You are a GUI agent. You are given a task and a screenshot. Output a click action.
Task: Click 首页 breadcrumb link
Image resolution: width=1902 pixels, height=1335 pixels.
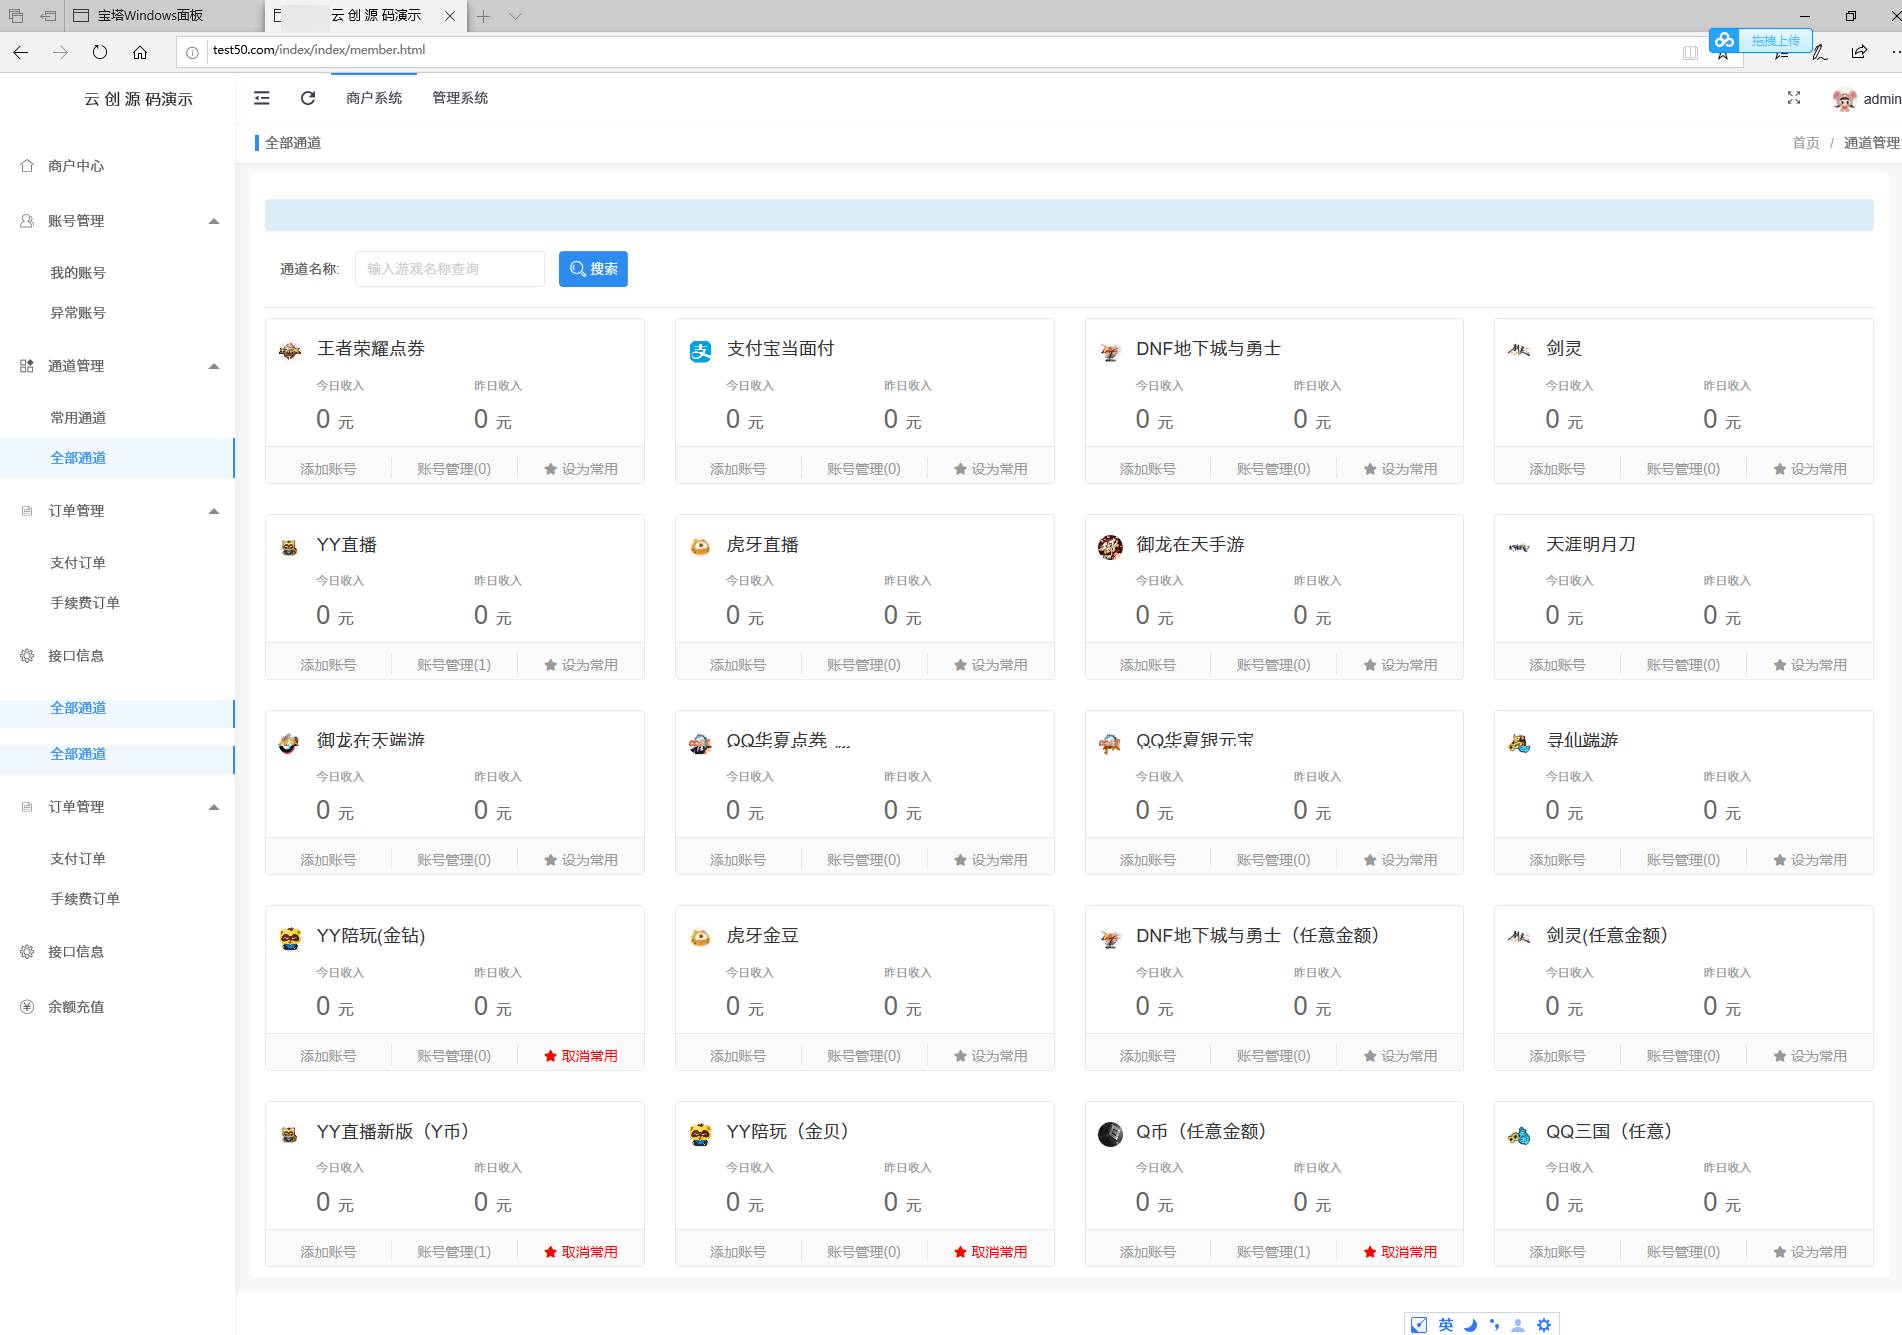[x=1806, y=143]
